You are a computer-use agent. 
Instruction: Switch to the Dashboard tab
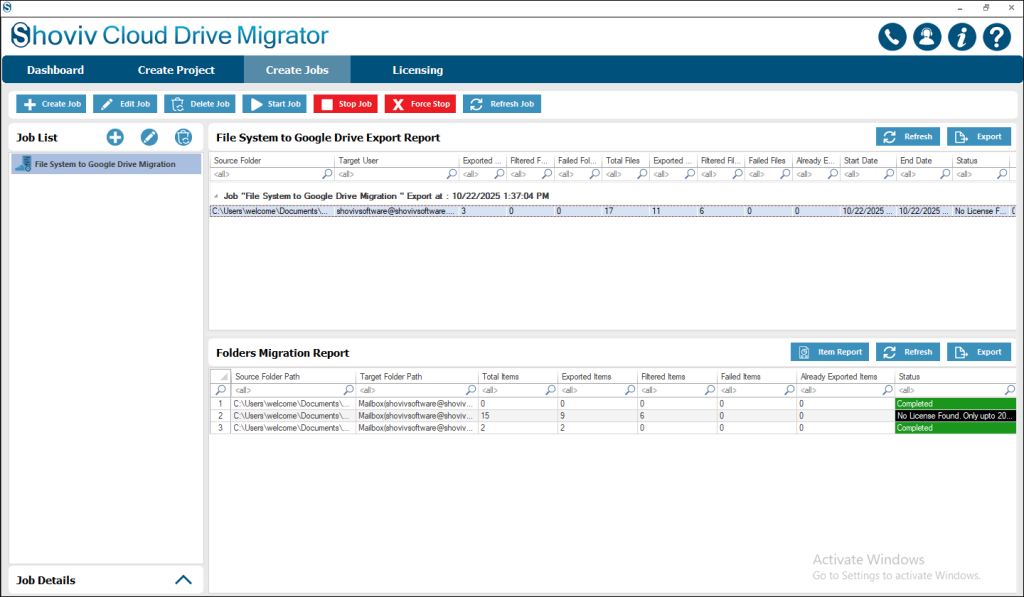(56, 70)
